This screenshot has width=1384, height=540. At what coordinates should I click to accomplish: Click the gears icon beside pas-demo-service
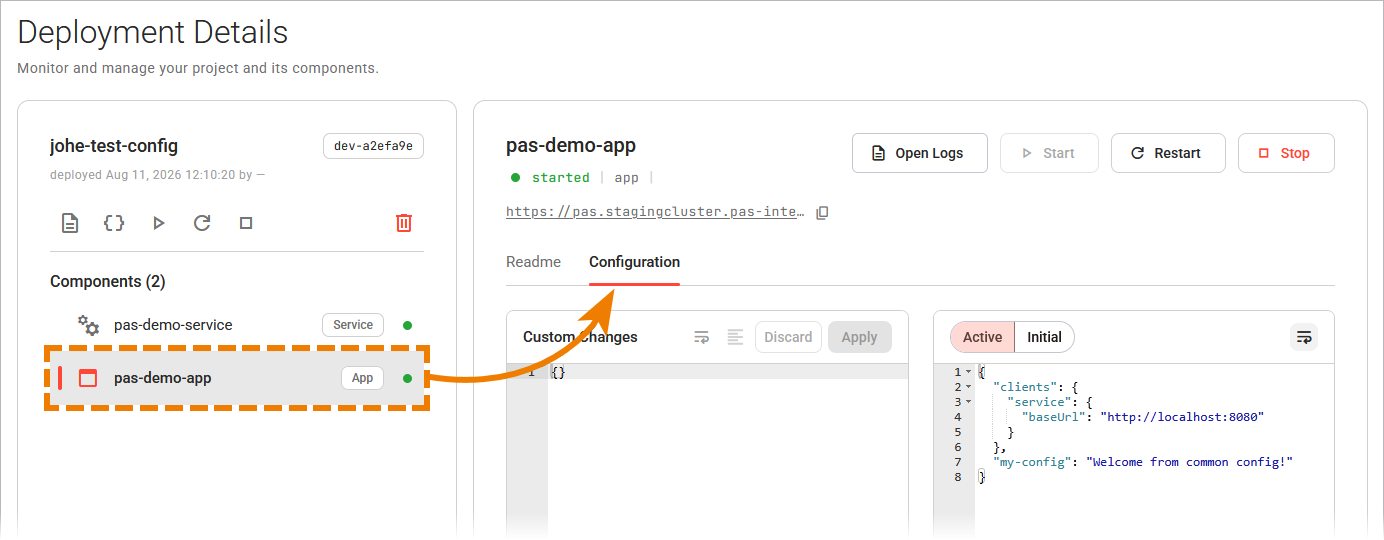click(89, 325)
